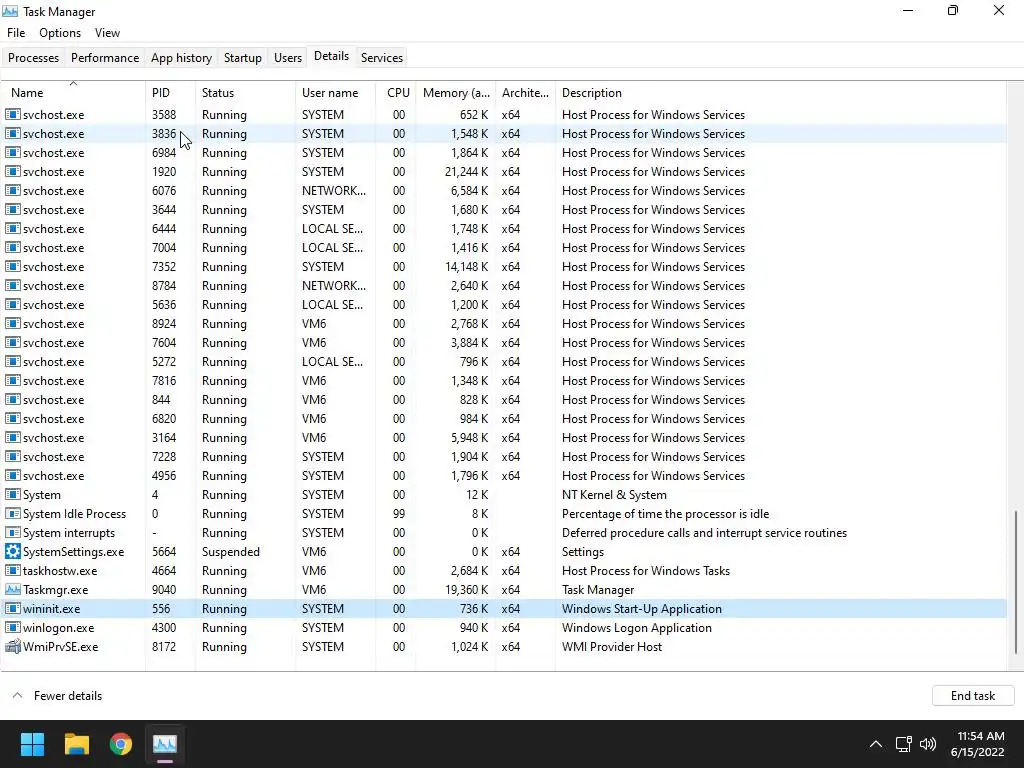This screenshot has width=1024, height=768.
Task: Switch to the Performance tab
Action: click(x=105, y=57)
